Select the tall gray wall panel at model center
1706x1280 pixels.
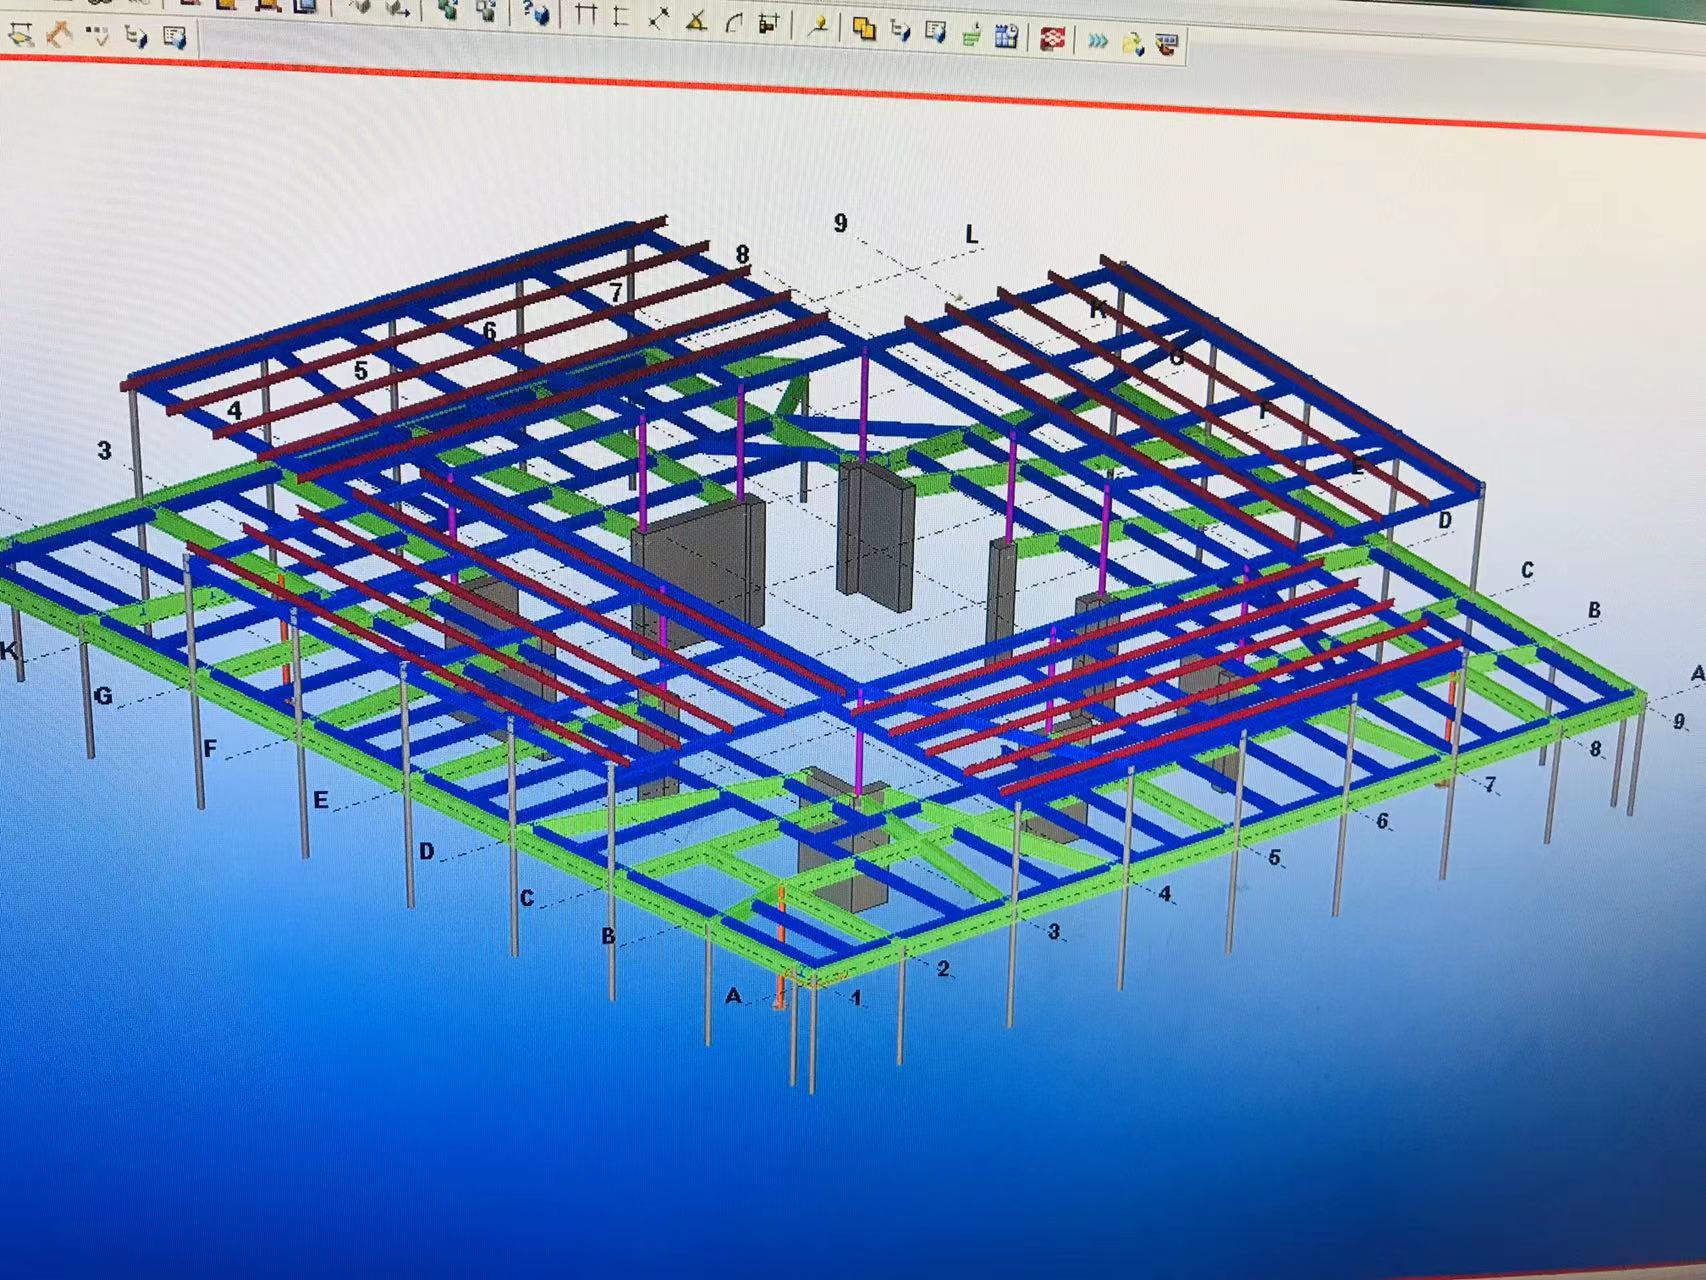coord(875,535)
